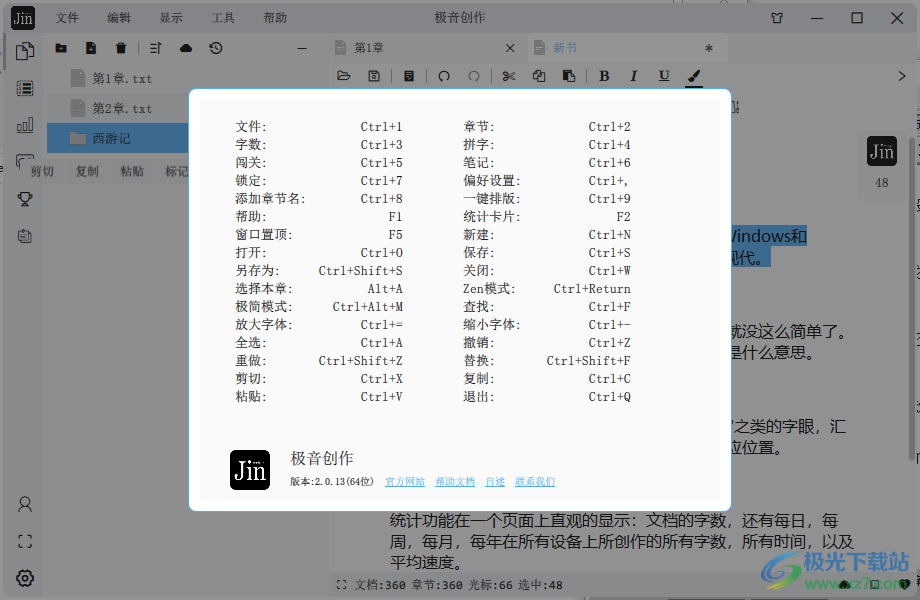The height and width of the screenshot is (600, 920).
Task: Click 粘贴 in the context bar
Action: (x=132, y=171)
